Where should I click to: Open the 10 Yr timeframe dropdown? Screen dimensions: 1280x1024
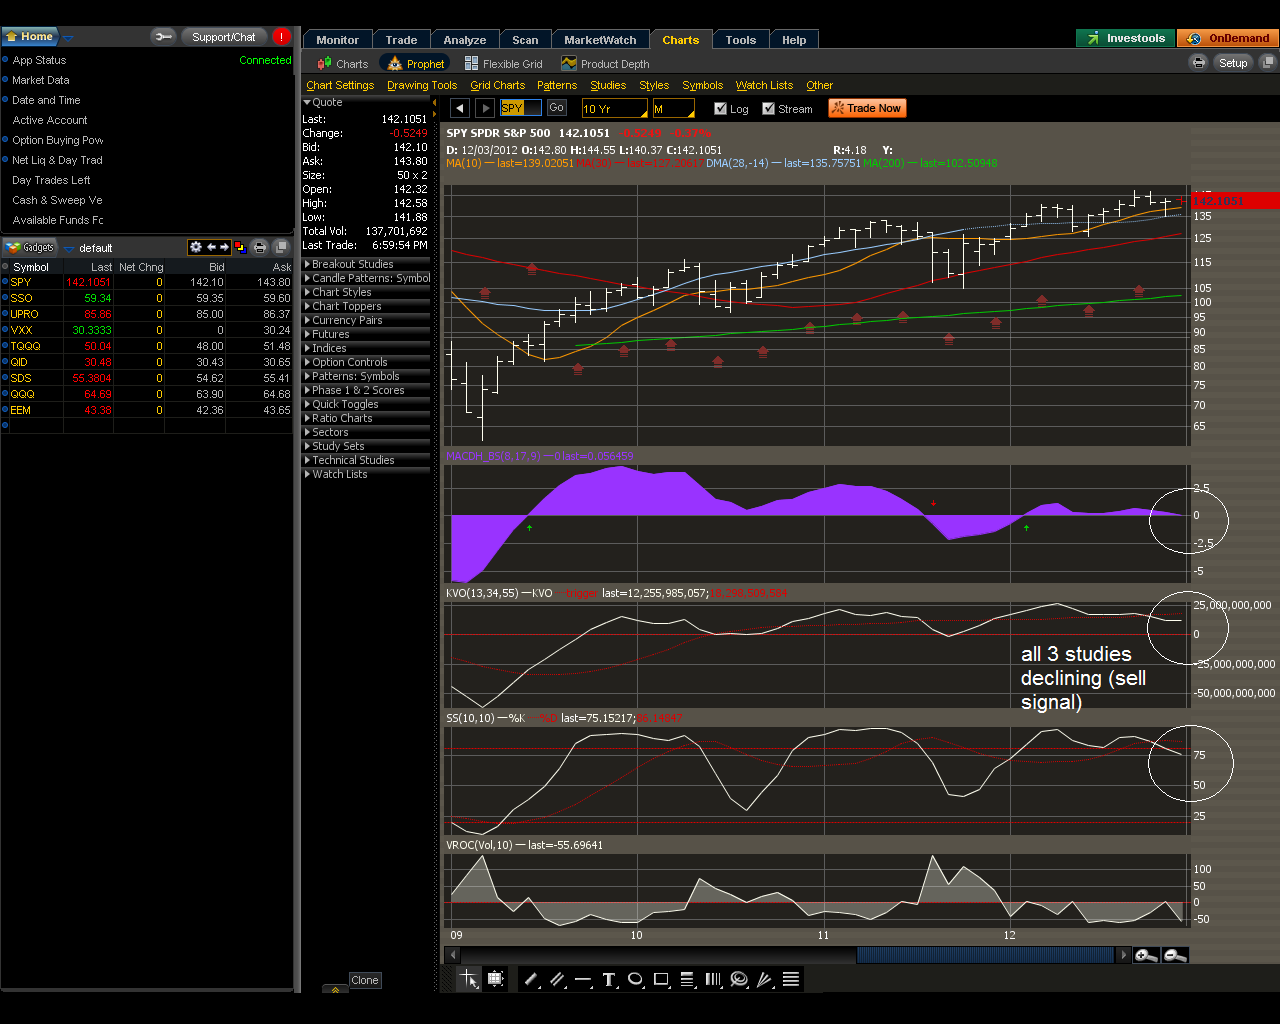pos(614,108)
